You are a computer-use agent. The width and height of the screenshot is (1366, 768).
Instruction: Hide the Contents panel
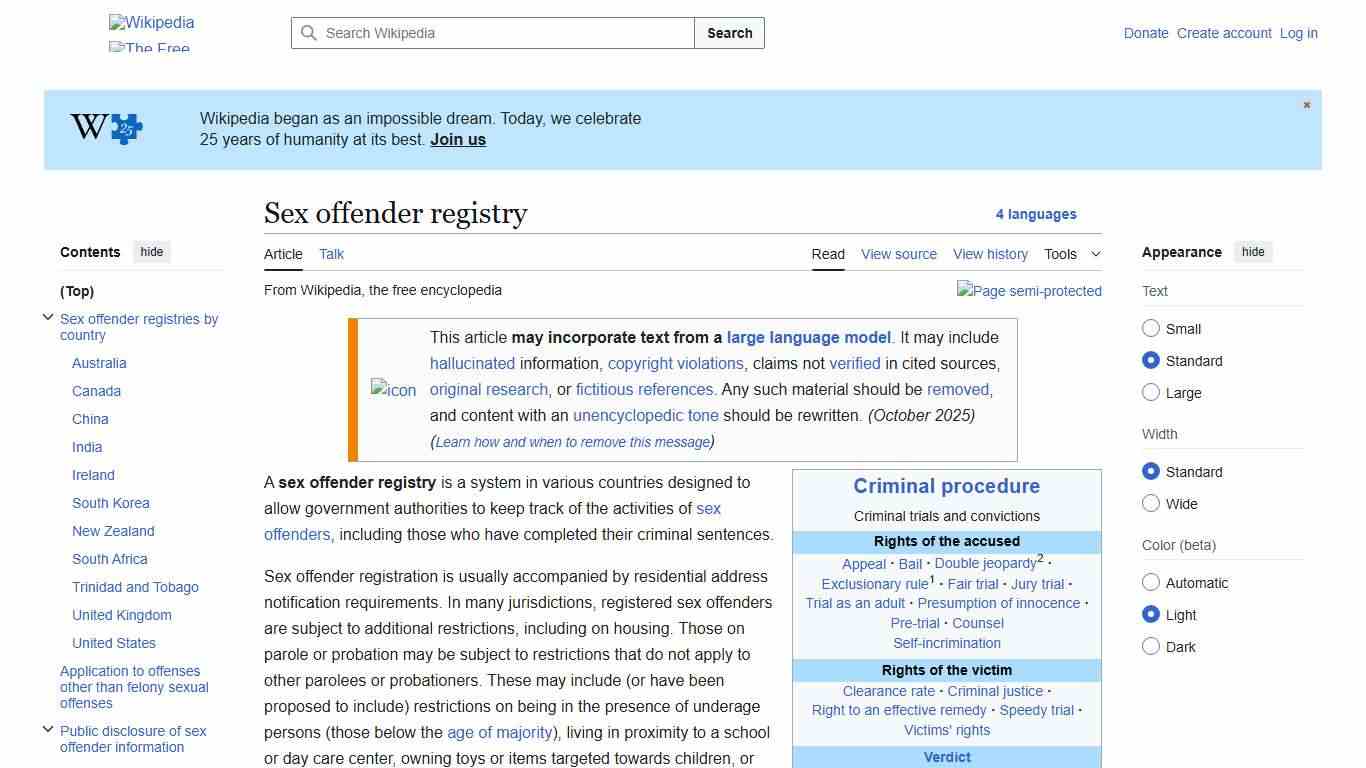pos(151,252)
